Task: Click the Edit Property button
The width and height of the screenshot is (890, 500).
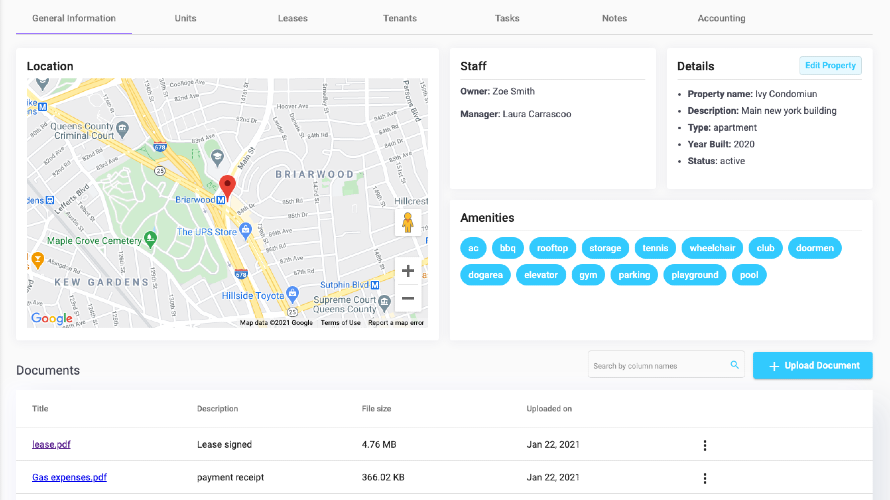Action: coord(830,65)
